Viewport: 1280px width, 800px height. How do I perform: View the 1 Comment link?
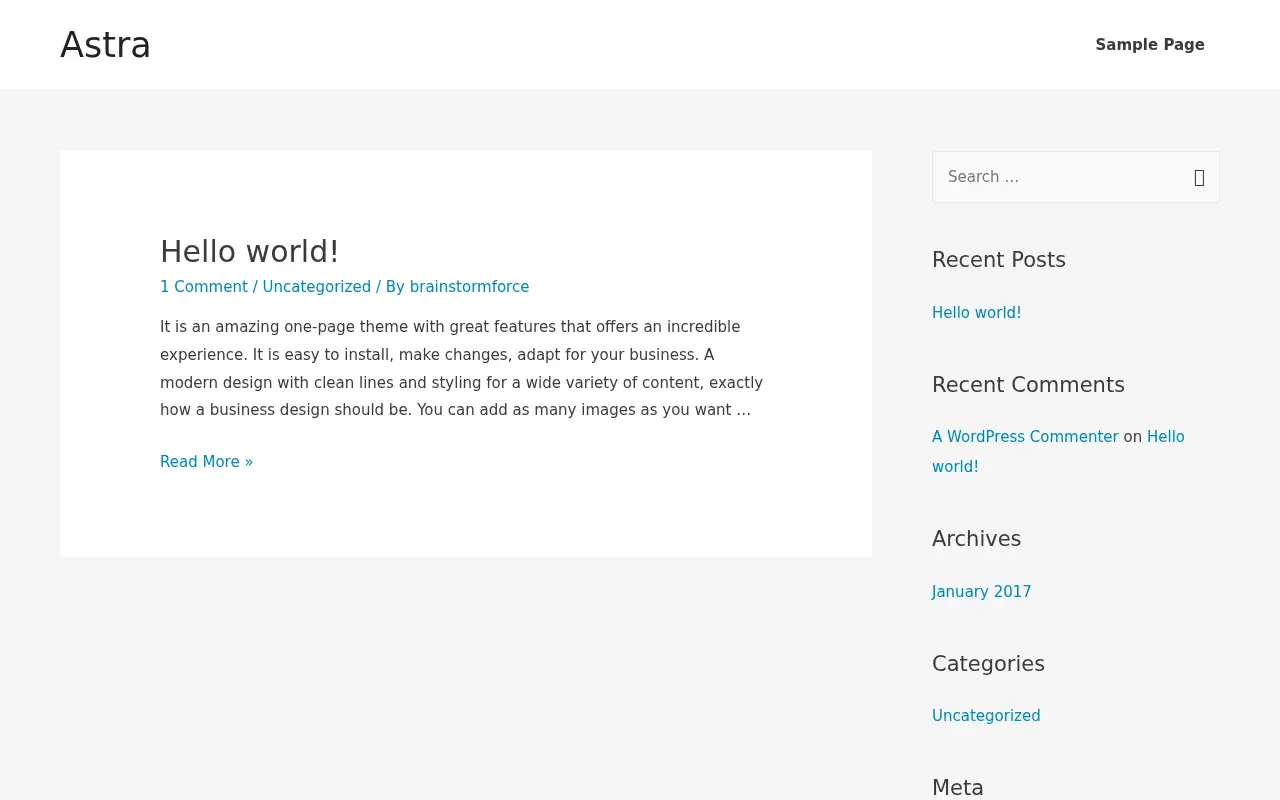pyautogui.click(x=204, y=287)
